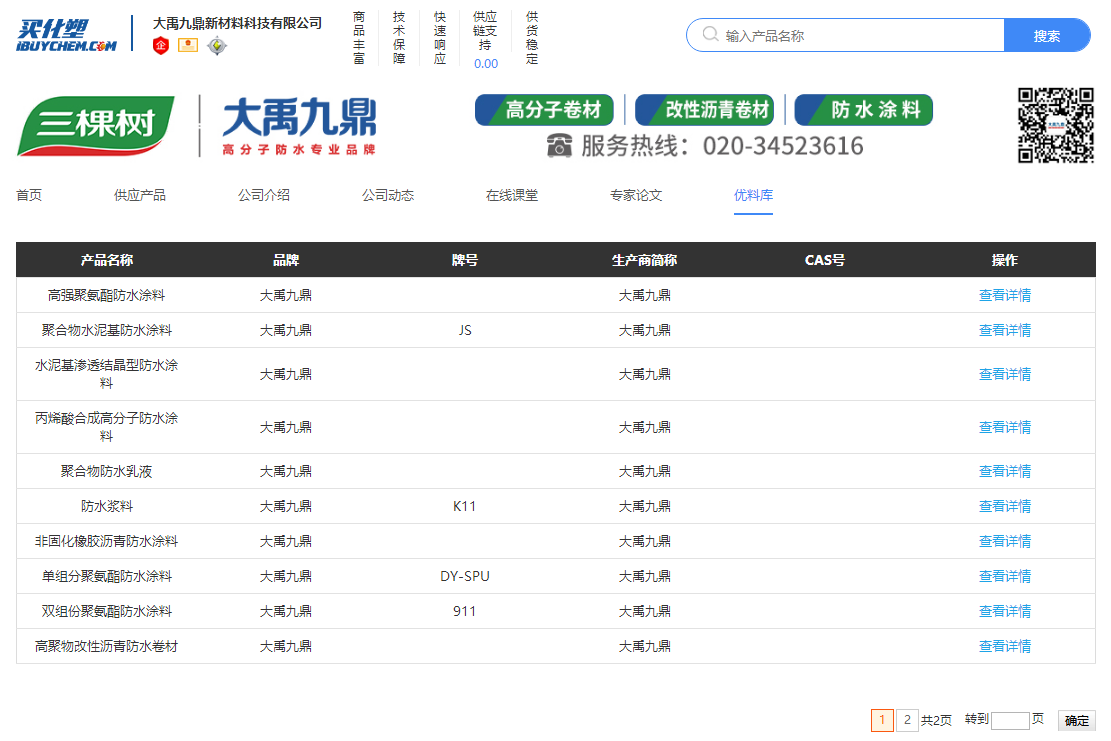Click the DY-SPU grade cell
This screenshot has height=741, width=1111.
click(x=465, y=576)
